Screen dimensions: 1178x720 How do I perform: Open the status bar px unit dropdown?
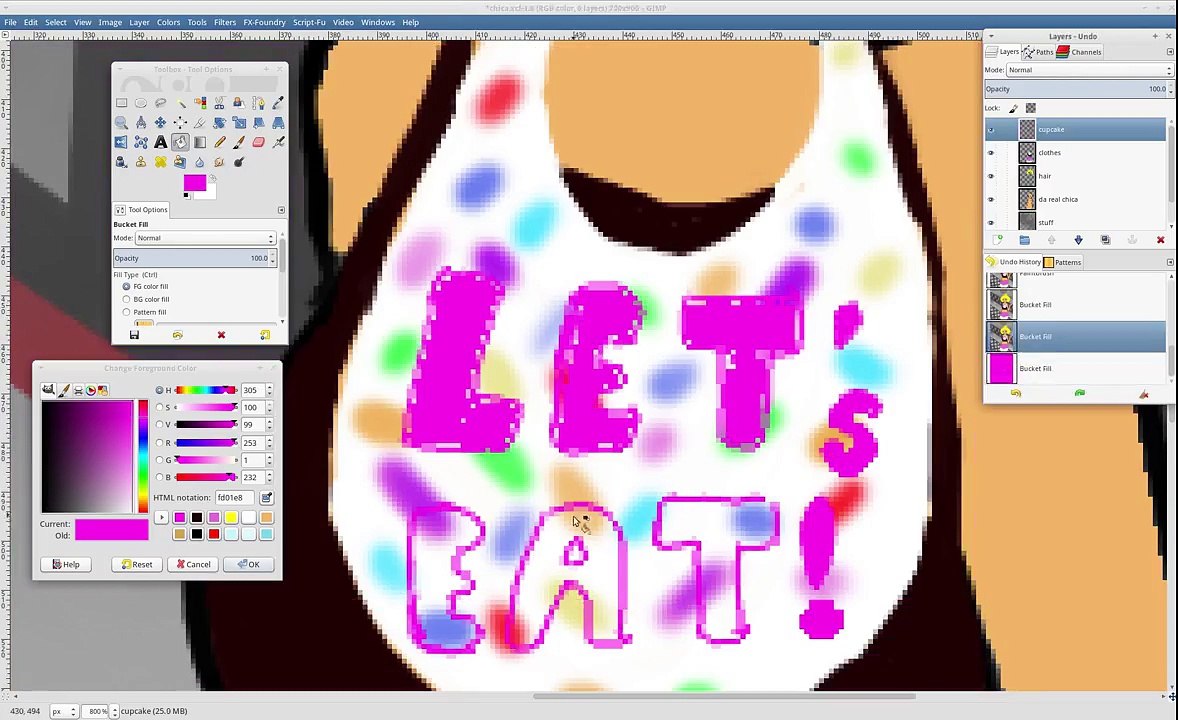[x=64, y=711]
